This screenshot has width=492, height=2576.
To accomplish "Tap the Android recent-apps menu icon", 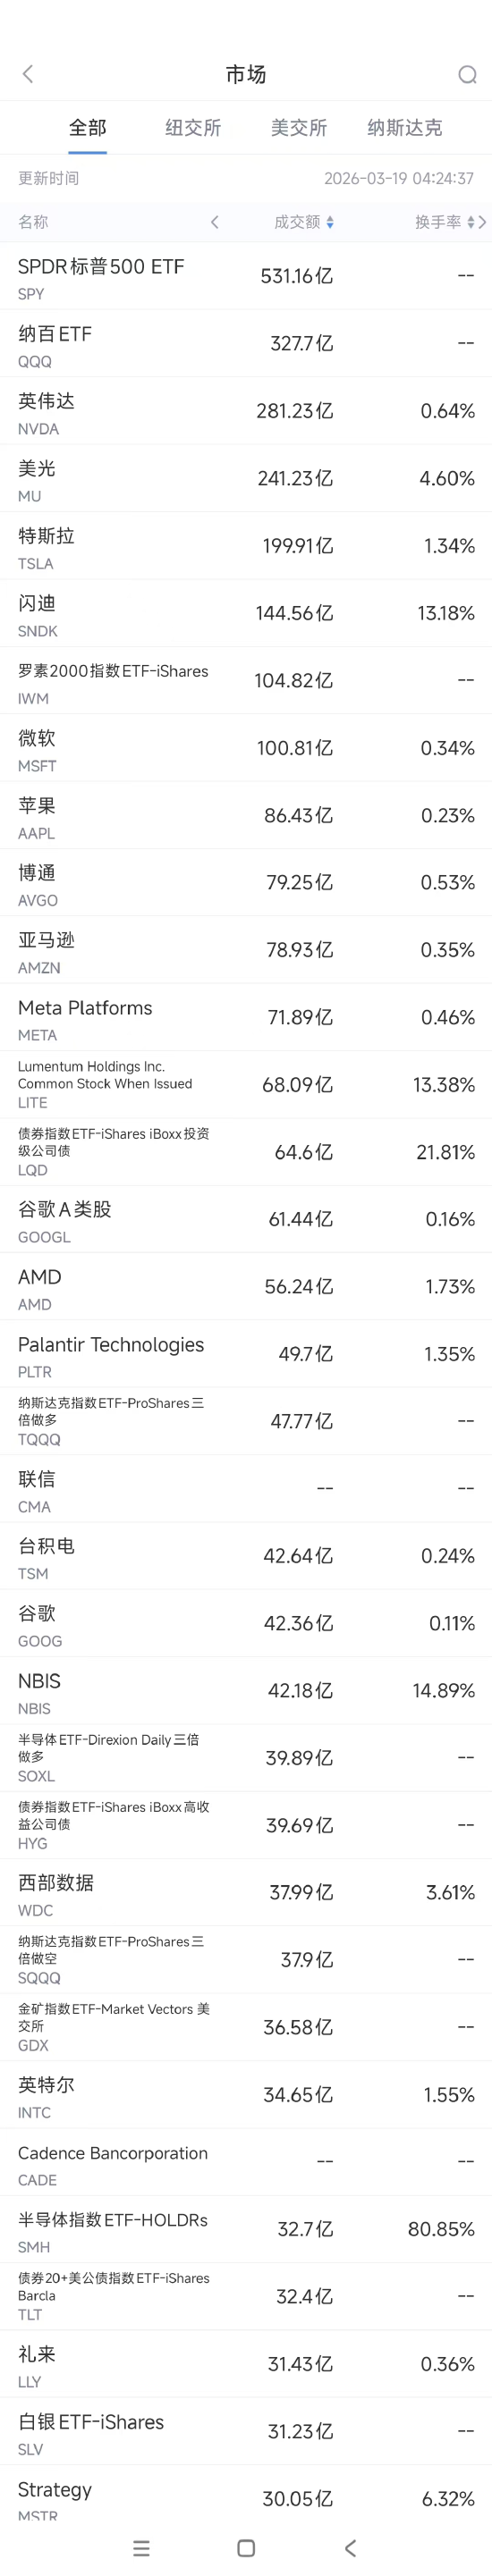I will (x=141, y=2547).
